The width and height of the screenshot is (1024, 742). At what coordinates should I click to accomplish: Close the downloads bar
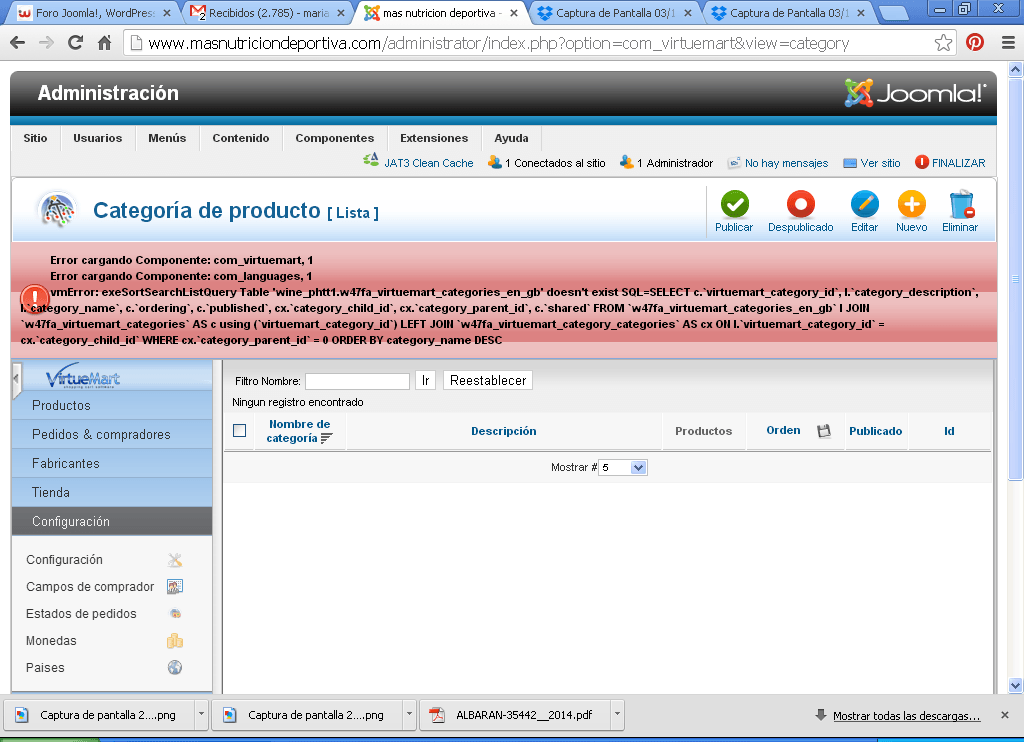(x=1005, y=715)
